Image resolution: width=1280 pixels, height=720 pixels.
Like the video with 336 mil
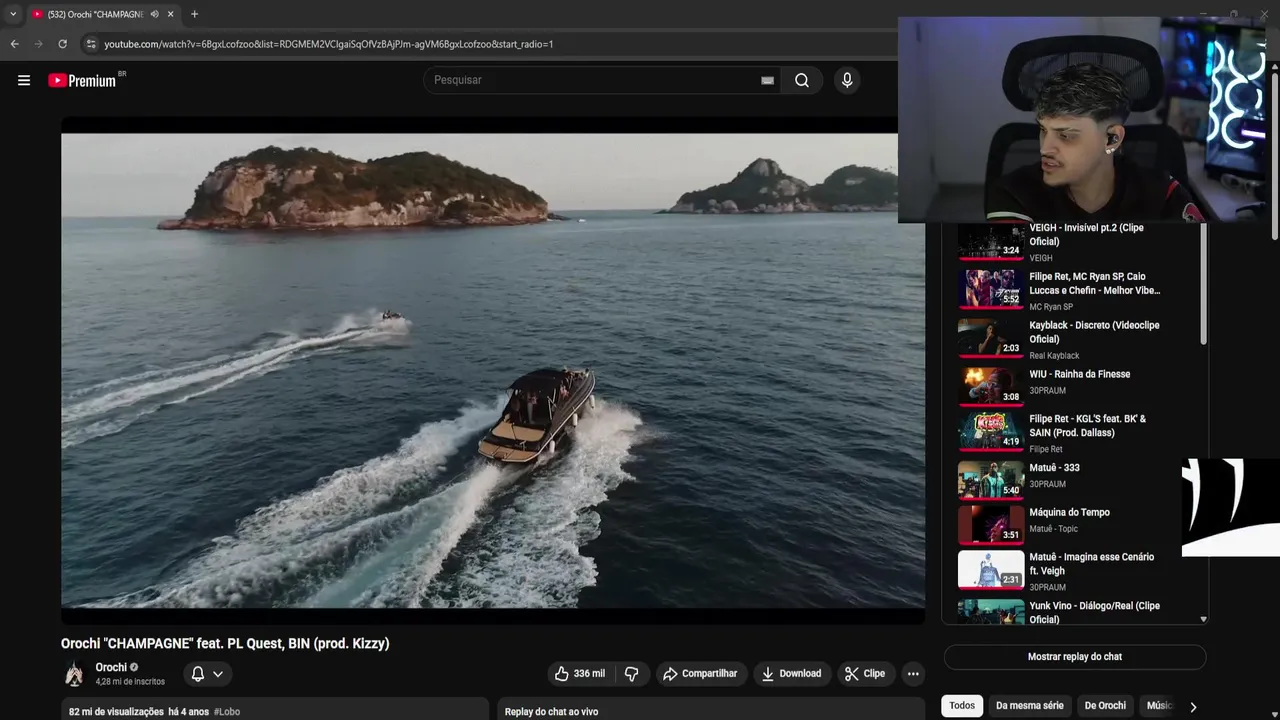(580, 674)
